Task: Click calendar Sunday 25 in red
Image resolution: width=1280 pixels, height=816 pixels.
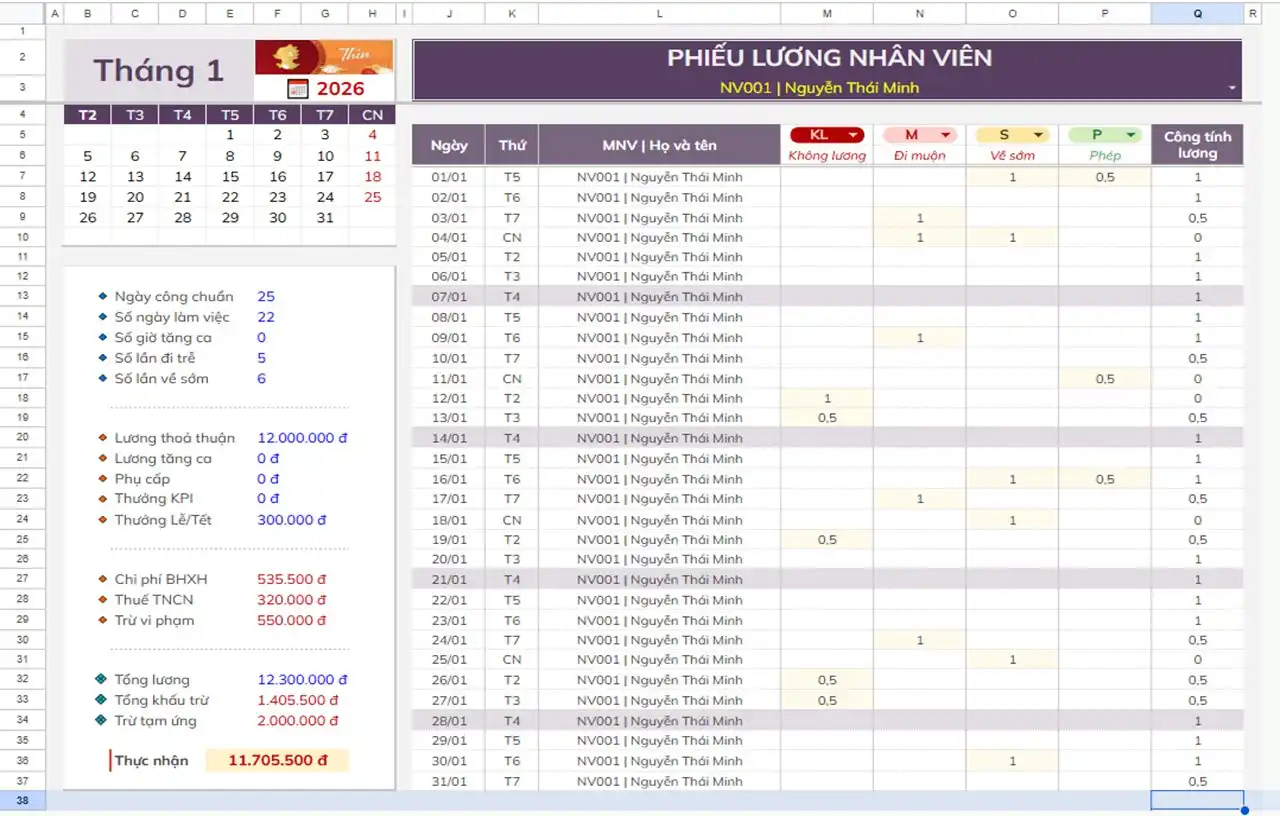Action: (373, 197)
